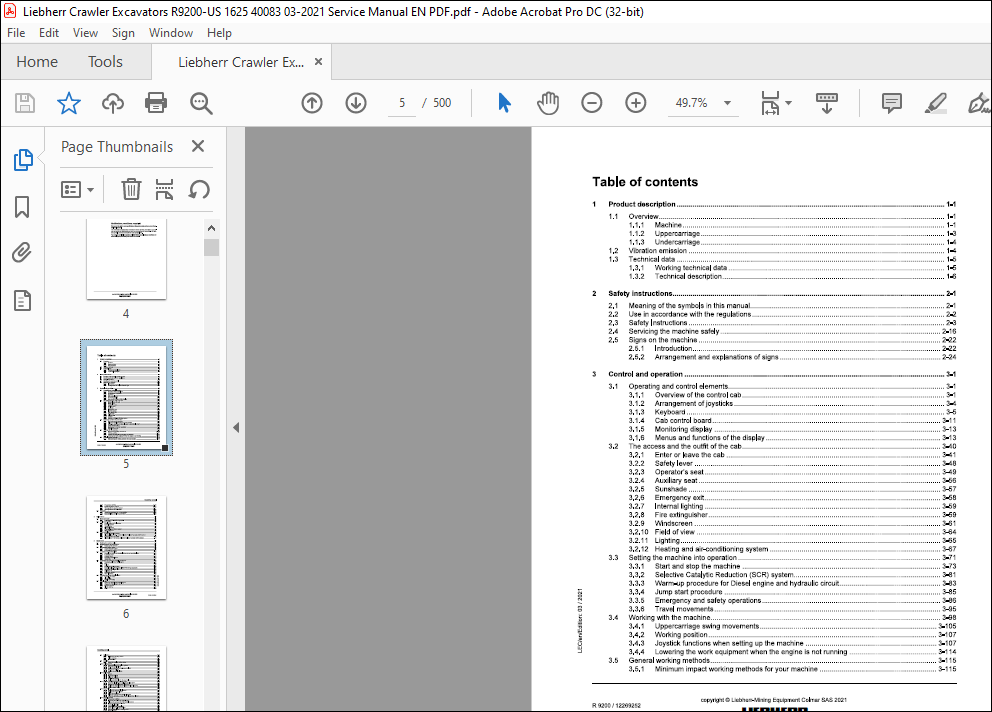The image size is (992, 712).
Task: Click 'General working methods' contents line
Action: (783, 660)
